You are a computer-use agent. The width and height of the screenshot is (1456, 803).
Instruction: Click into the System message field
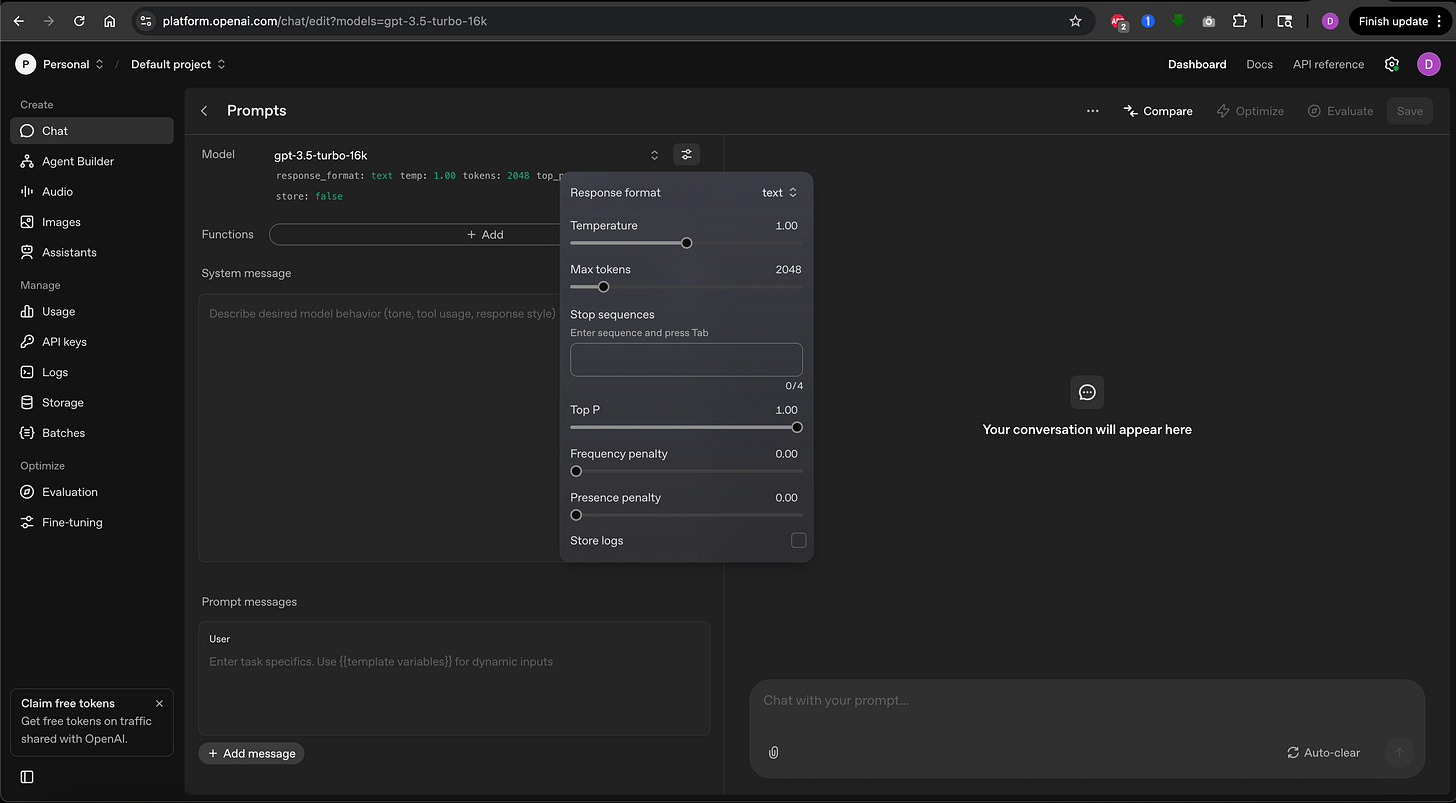coord(454,427)
